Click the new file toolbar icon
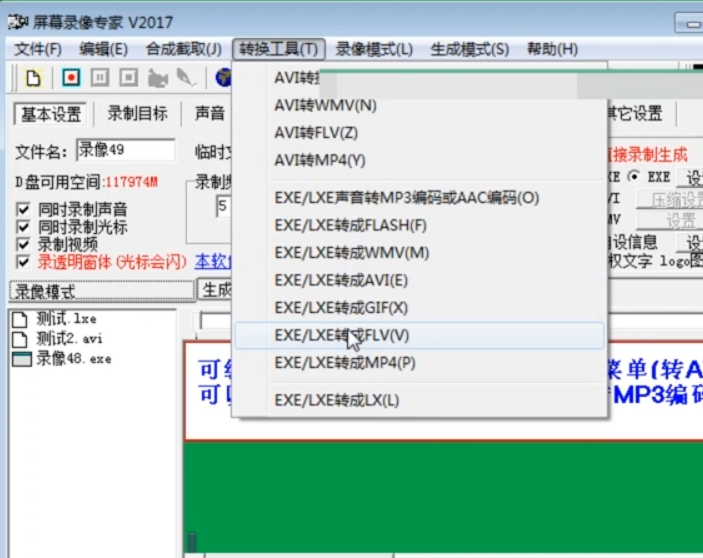This screenshot has width=703, height=558. point(34,78)
